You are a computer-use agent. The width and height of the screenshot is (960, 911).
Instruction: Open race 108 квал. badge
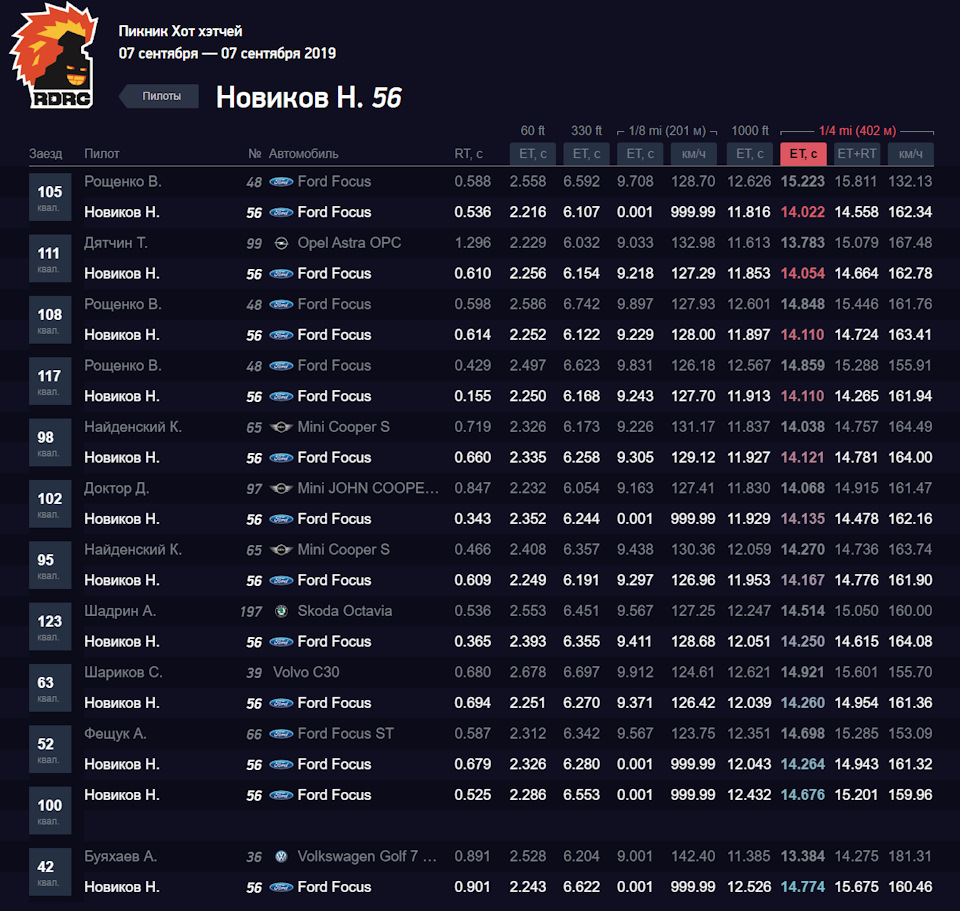50,320
